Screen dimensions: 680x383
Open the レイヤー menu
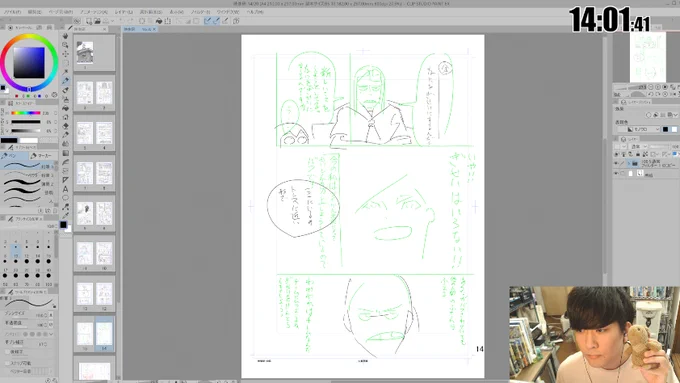point(124,12)
